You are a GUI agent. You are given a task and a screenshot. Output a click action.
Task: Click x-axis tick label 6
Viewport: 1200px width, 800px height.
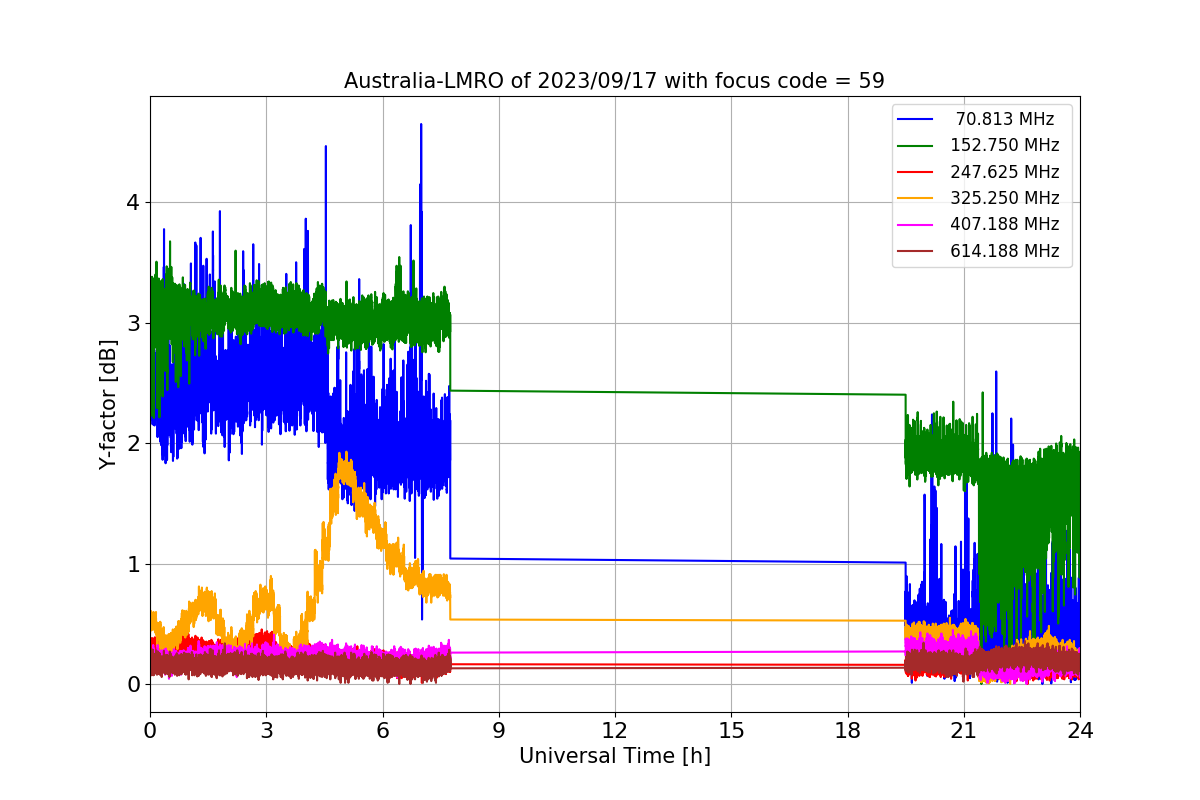click(382, 731)
